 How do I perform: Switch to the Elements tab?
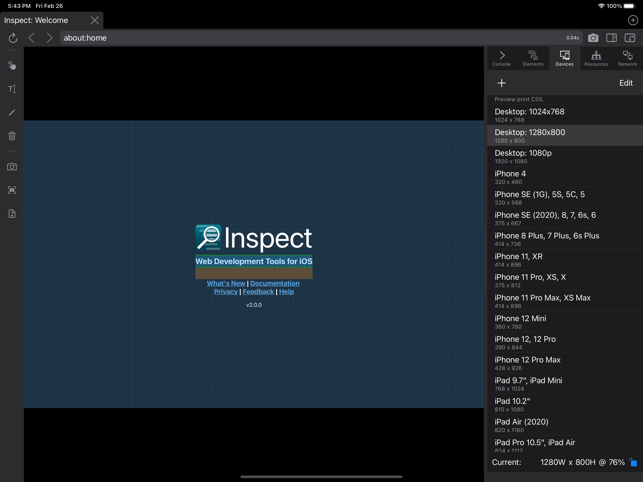tap(533, 59)
